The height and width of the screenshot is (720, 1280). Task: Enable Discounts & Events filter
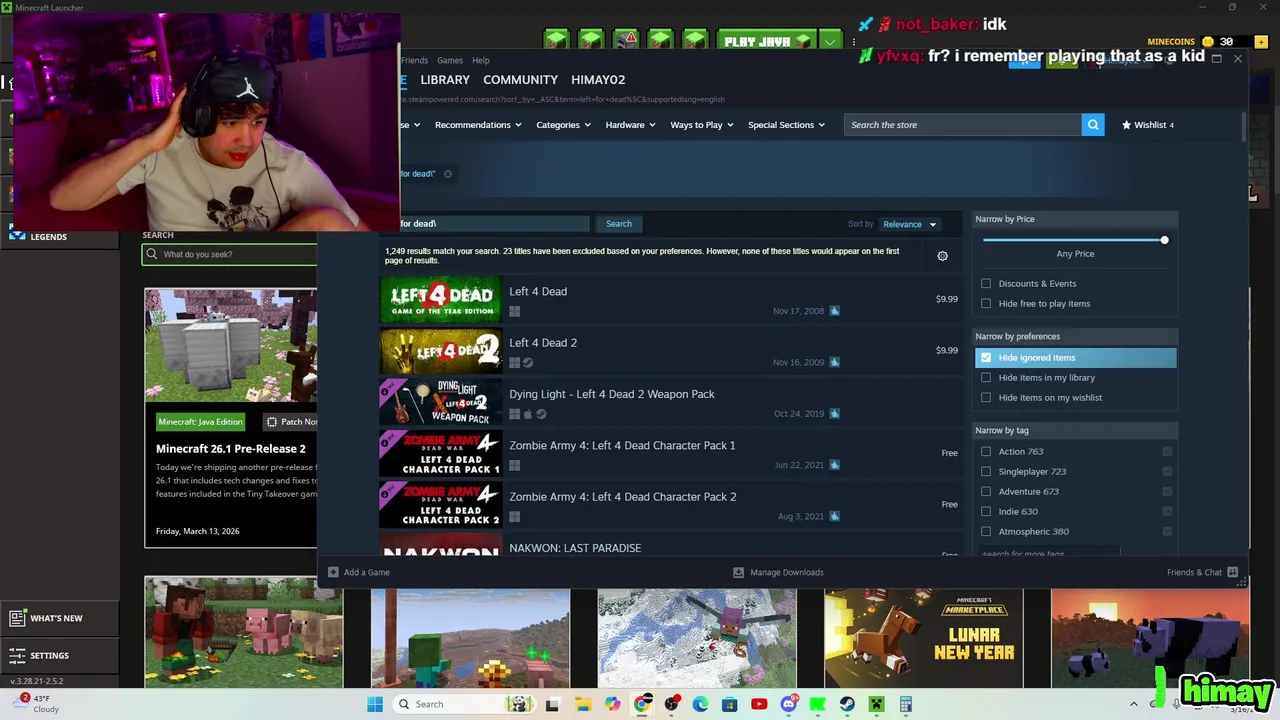(x=986, y=284)
